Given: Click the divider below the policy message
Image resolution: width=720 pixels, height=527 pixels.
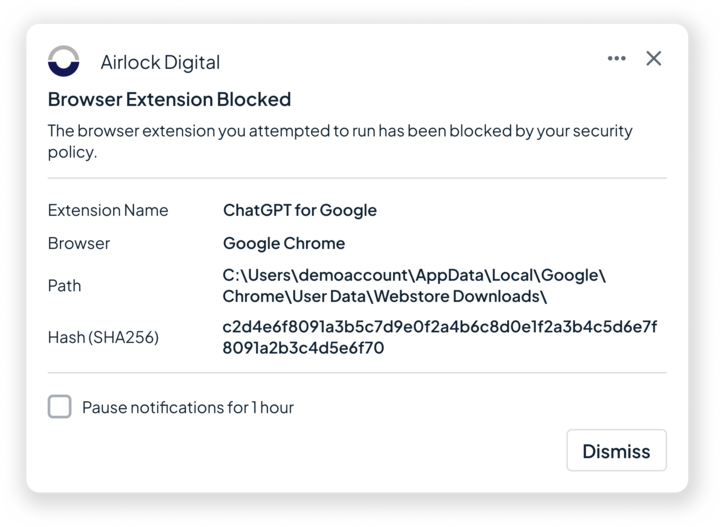Looking at the screenshot, I should (357, 178).
